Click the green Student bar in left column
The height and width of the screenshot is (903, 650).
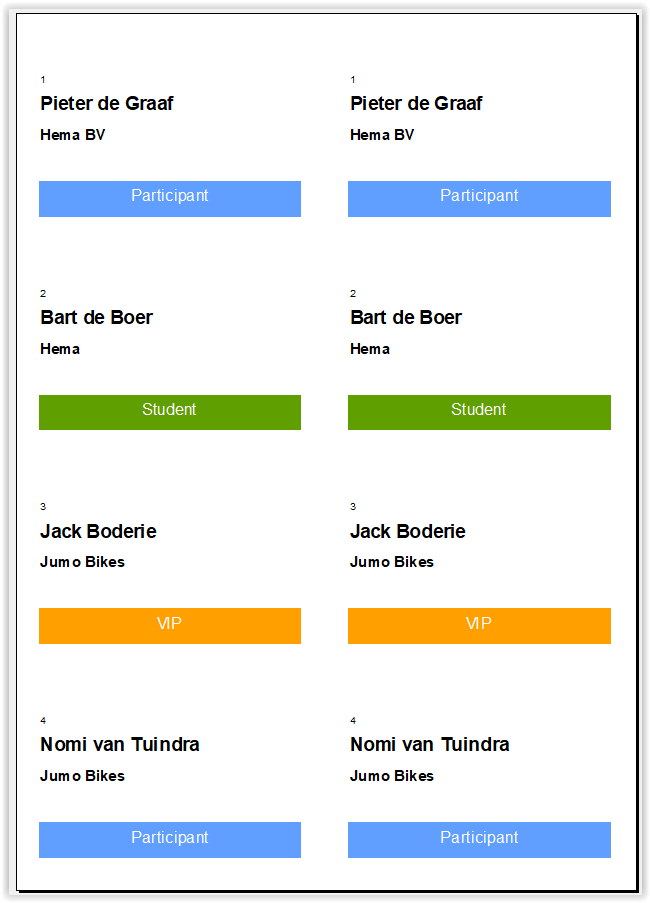[170, 412]
